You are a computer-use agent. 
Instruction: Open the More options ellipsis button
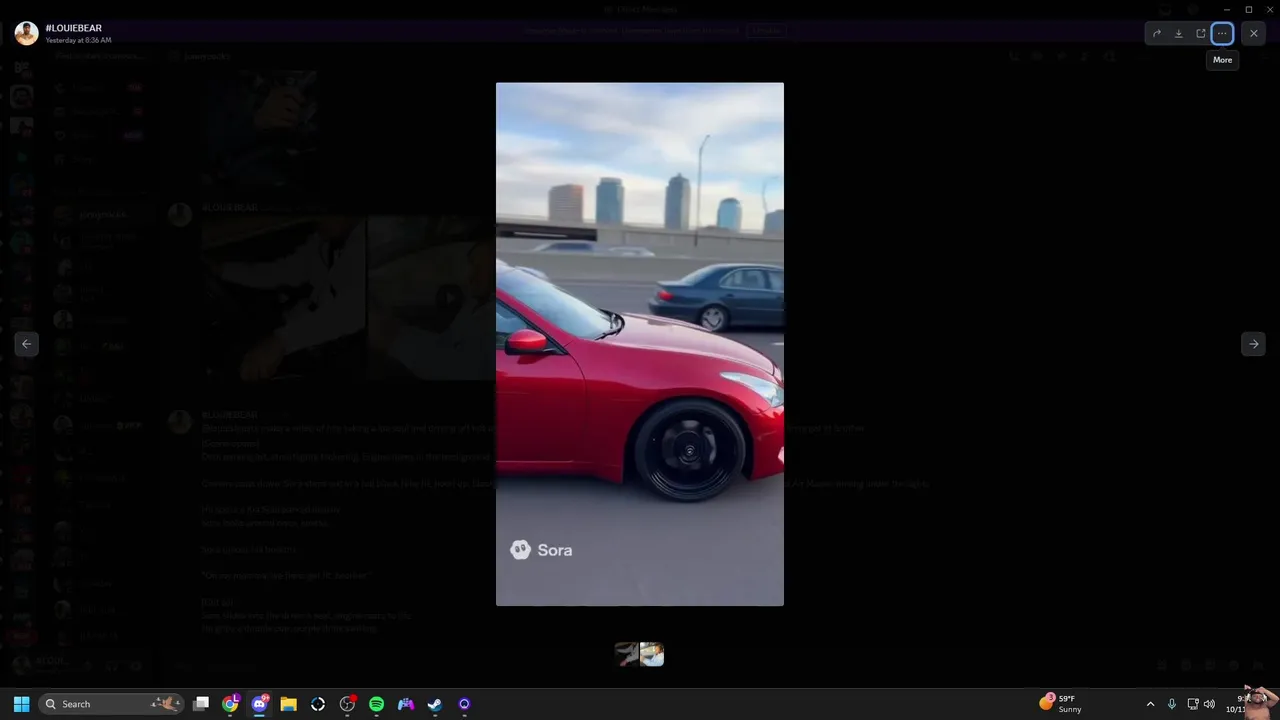(x=1222, y=33)
